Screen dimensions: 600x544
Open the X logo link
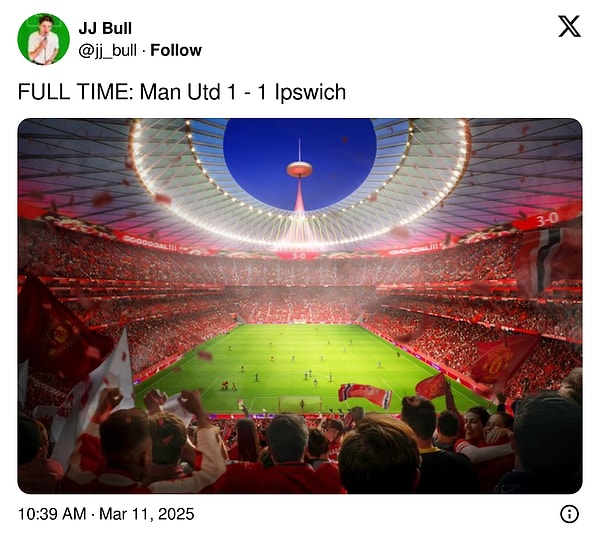569,26
